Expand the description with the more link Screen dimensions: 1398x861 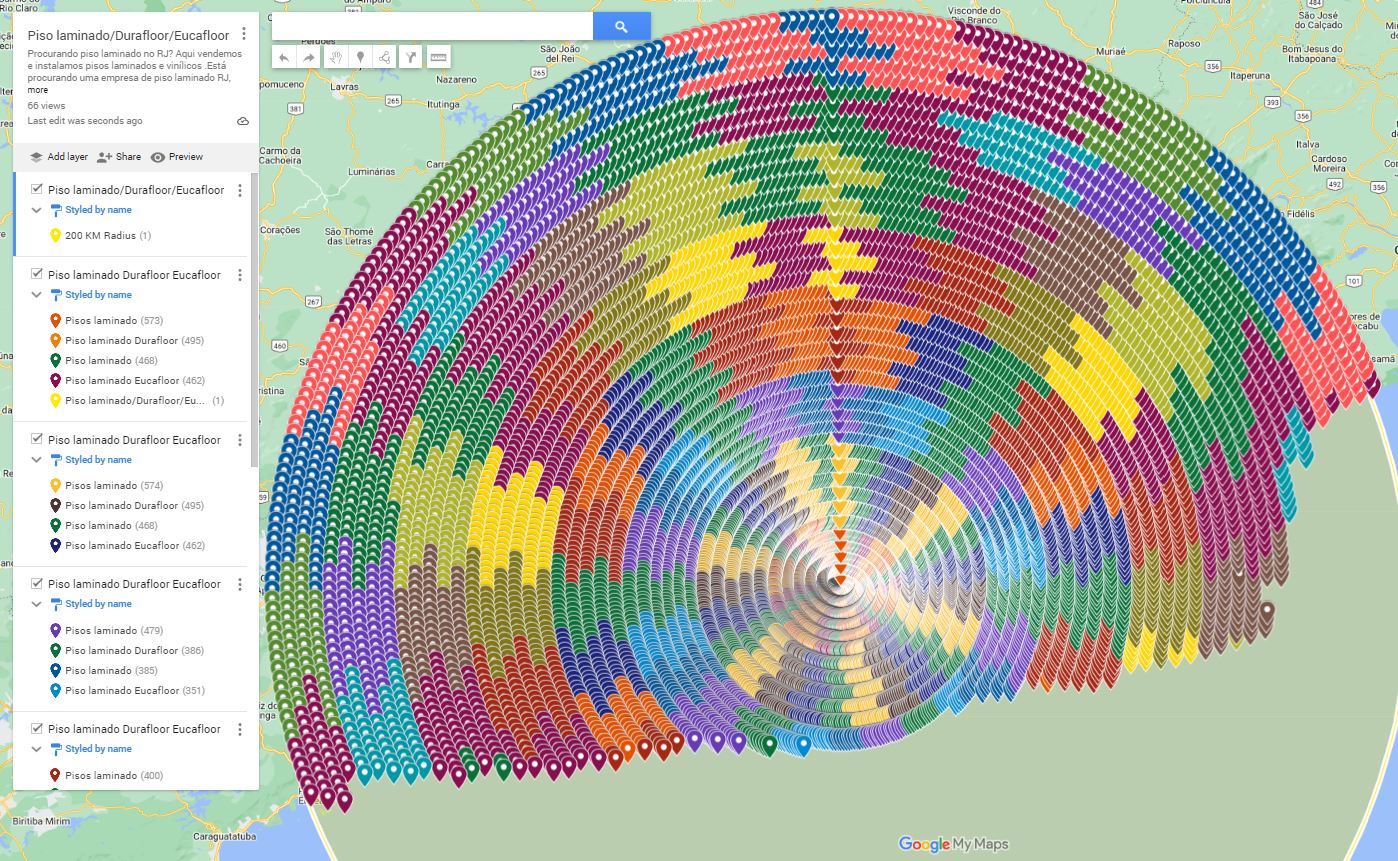tap(38, 90)
